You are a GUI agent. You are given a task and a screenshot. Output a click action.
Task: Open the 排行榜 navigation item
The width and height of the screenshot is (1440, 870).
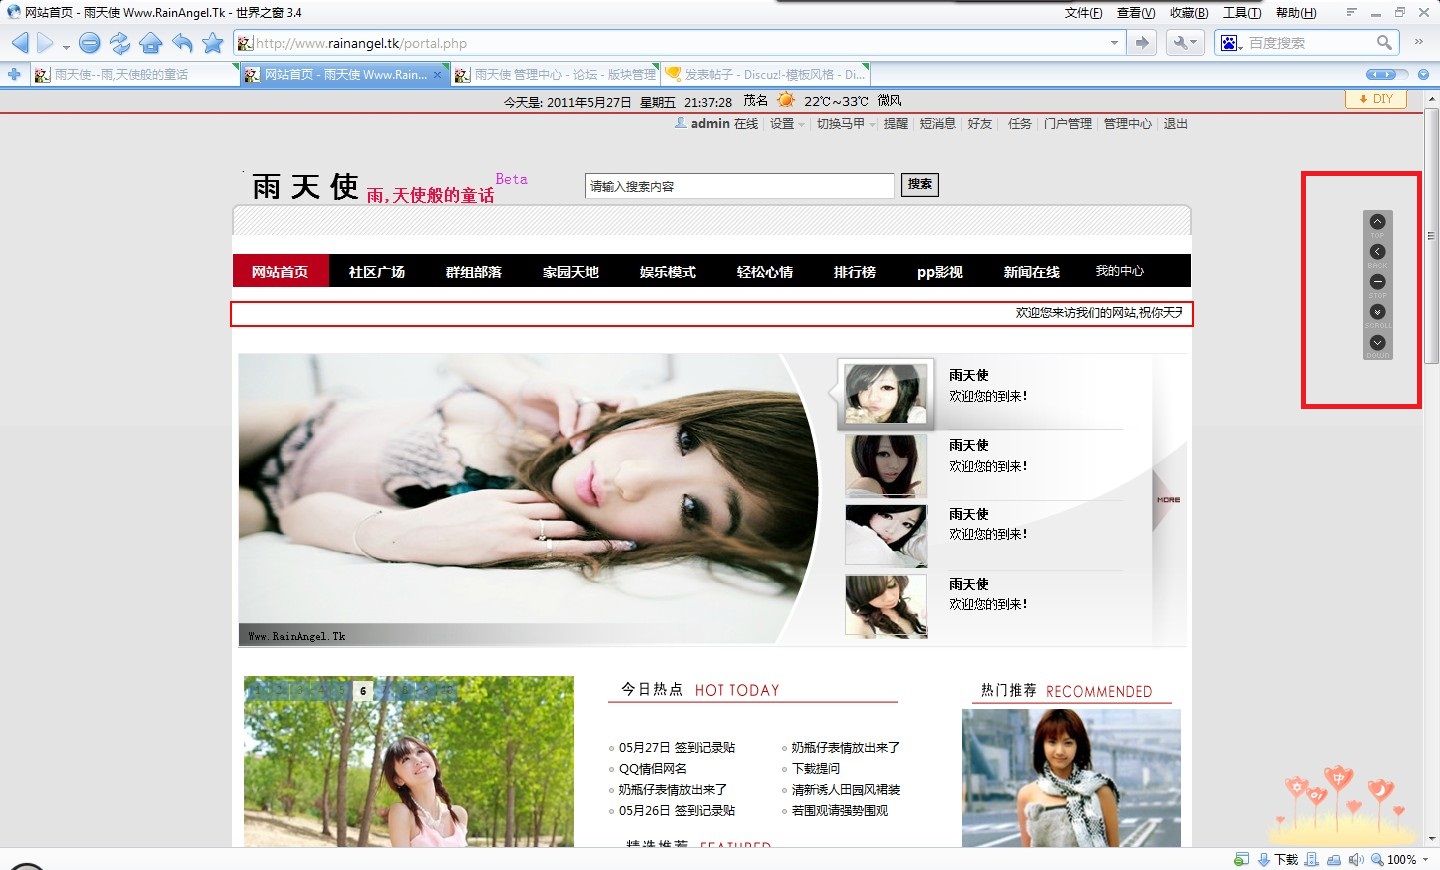[x=855, y=271]
